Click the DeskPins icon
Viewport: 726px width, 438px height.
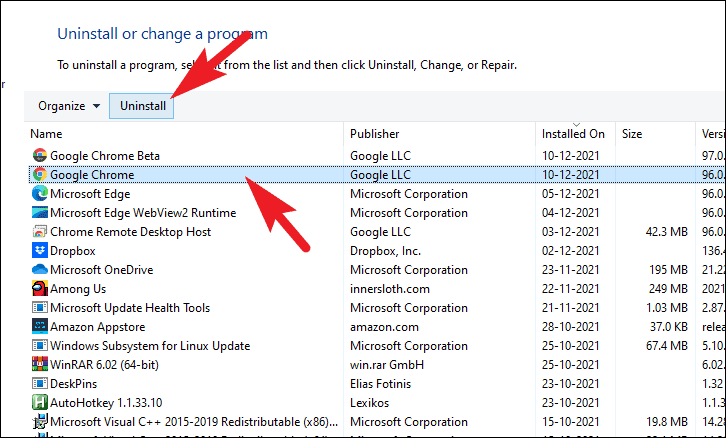click(x=40, y=383)
